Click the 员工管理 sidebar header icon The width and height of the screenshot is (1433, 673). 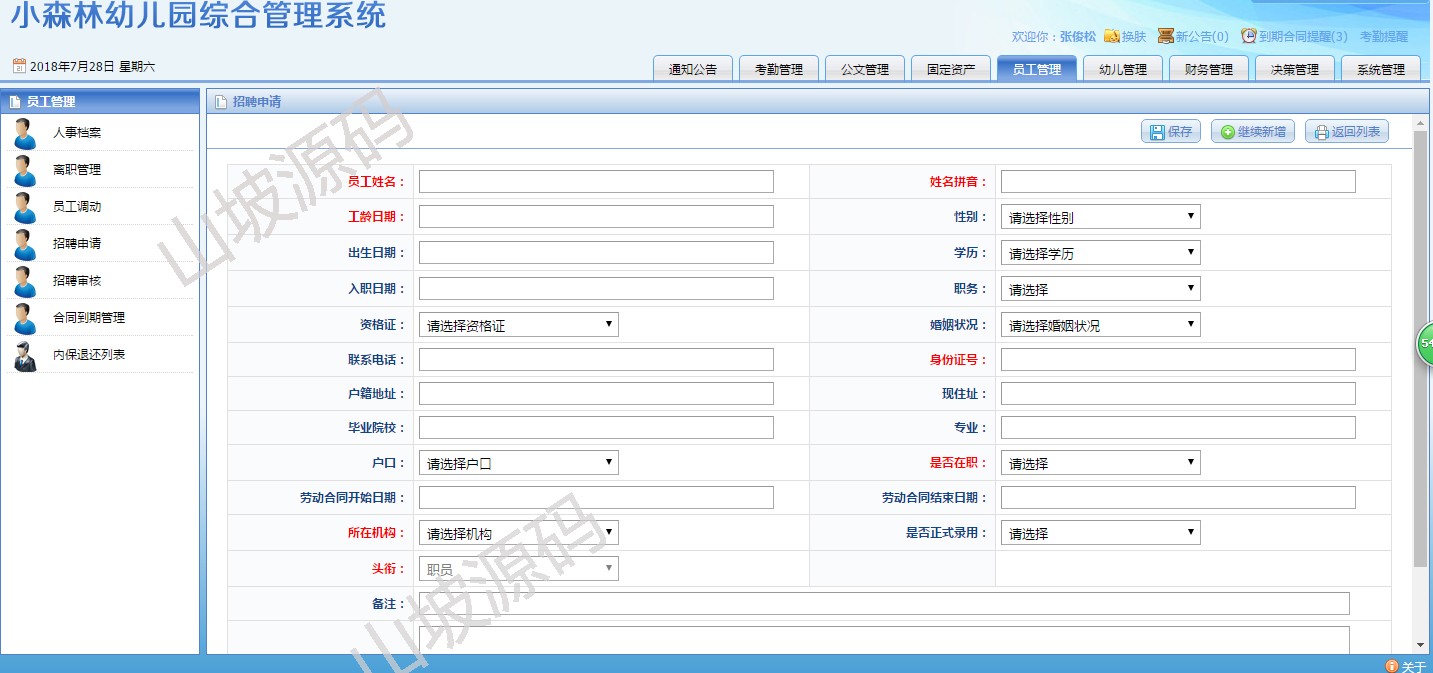[x=15, y=101]
